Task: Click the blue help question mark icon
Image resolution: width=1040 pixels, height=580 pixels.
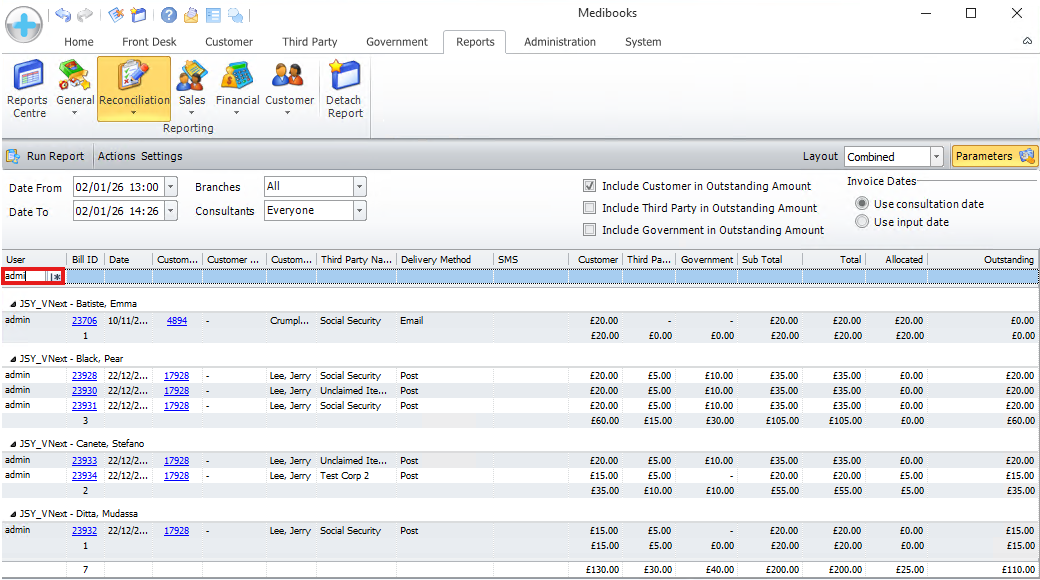Action: (169, 15)
